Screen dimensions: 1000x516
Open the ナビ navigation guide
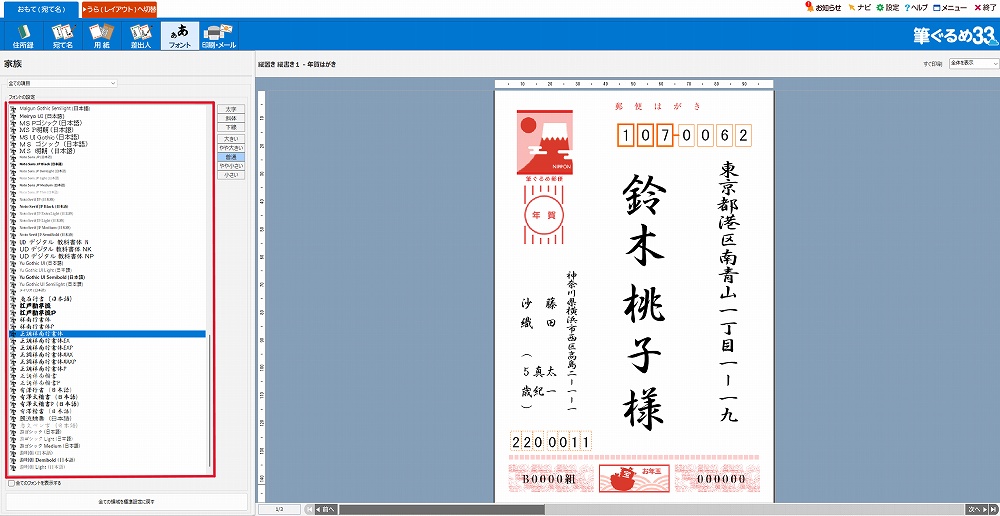click(859, 8)
